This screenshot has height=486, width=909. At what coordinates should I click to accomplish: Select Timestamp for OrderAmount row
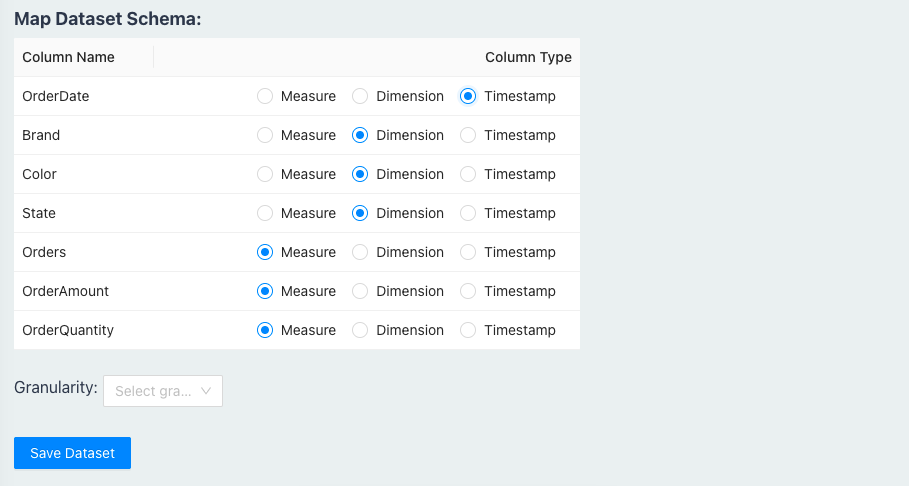point(468,291)
